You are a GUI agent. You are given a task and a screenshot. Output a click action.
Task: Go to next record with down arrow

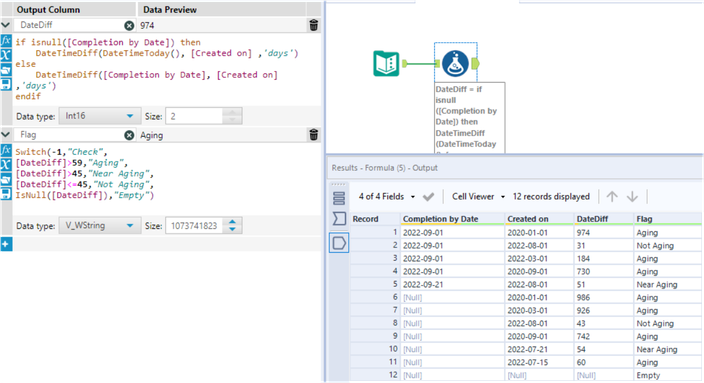(x=632, y=196)
